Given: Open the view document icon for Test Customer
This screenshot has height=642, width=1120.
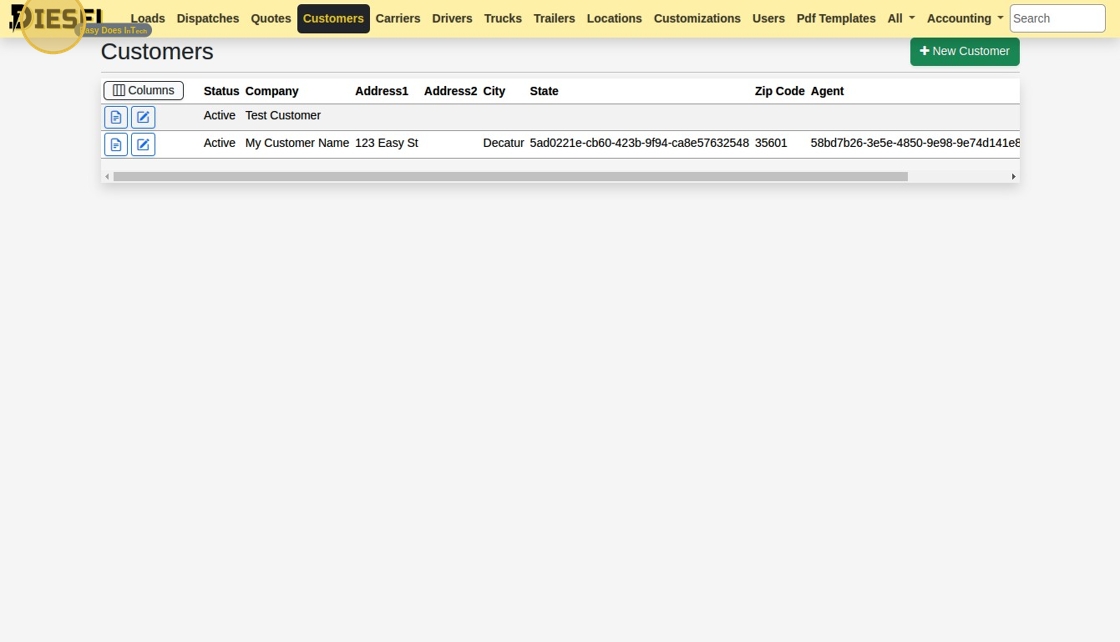Looking at the screenshot, I should click(x=116, y=117).
